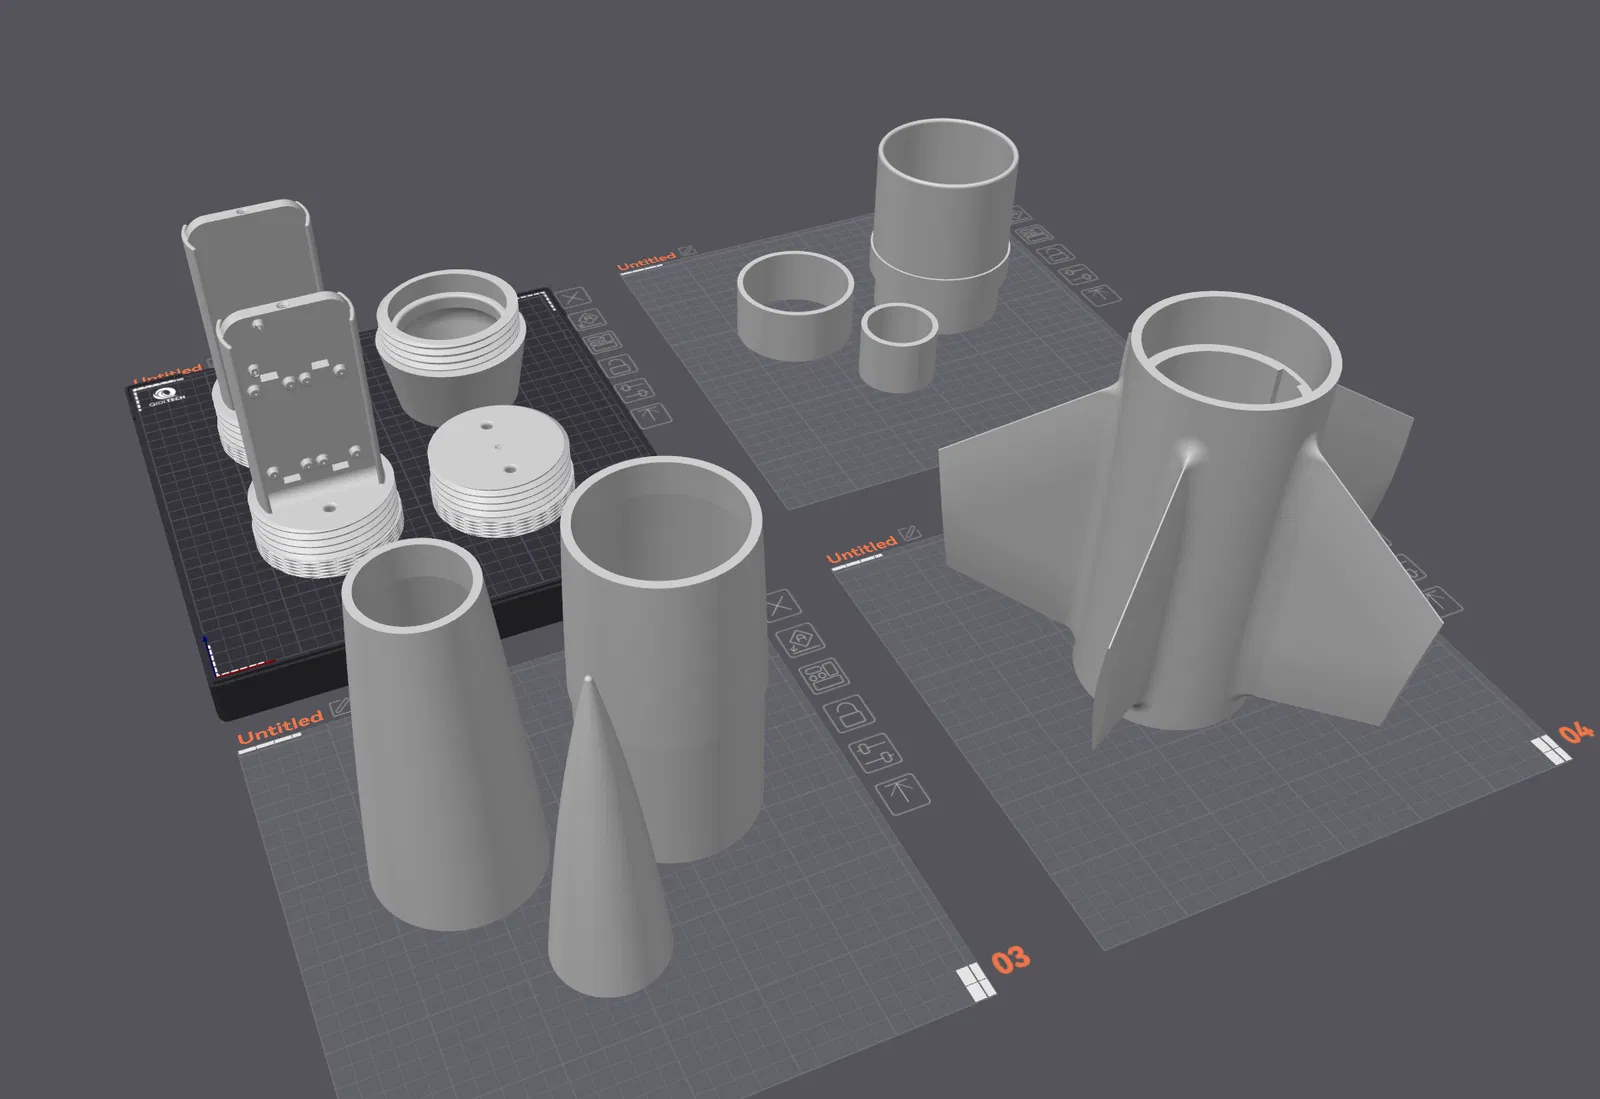Edit the name of plate 03

tap(341, 708)
